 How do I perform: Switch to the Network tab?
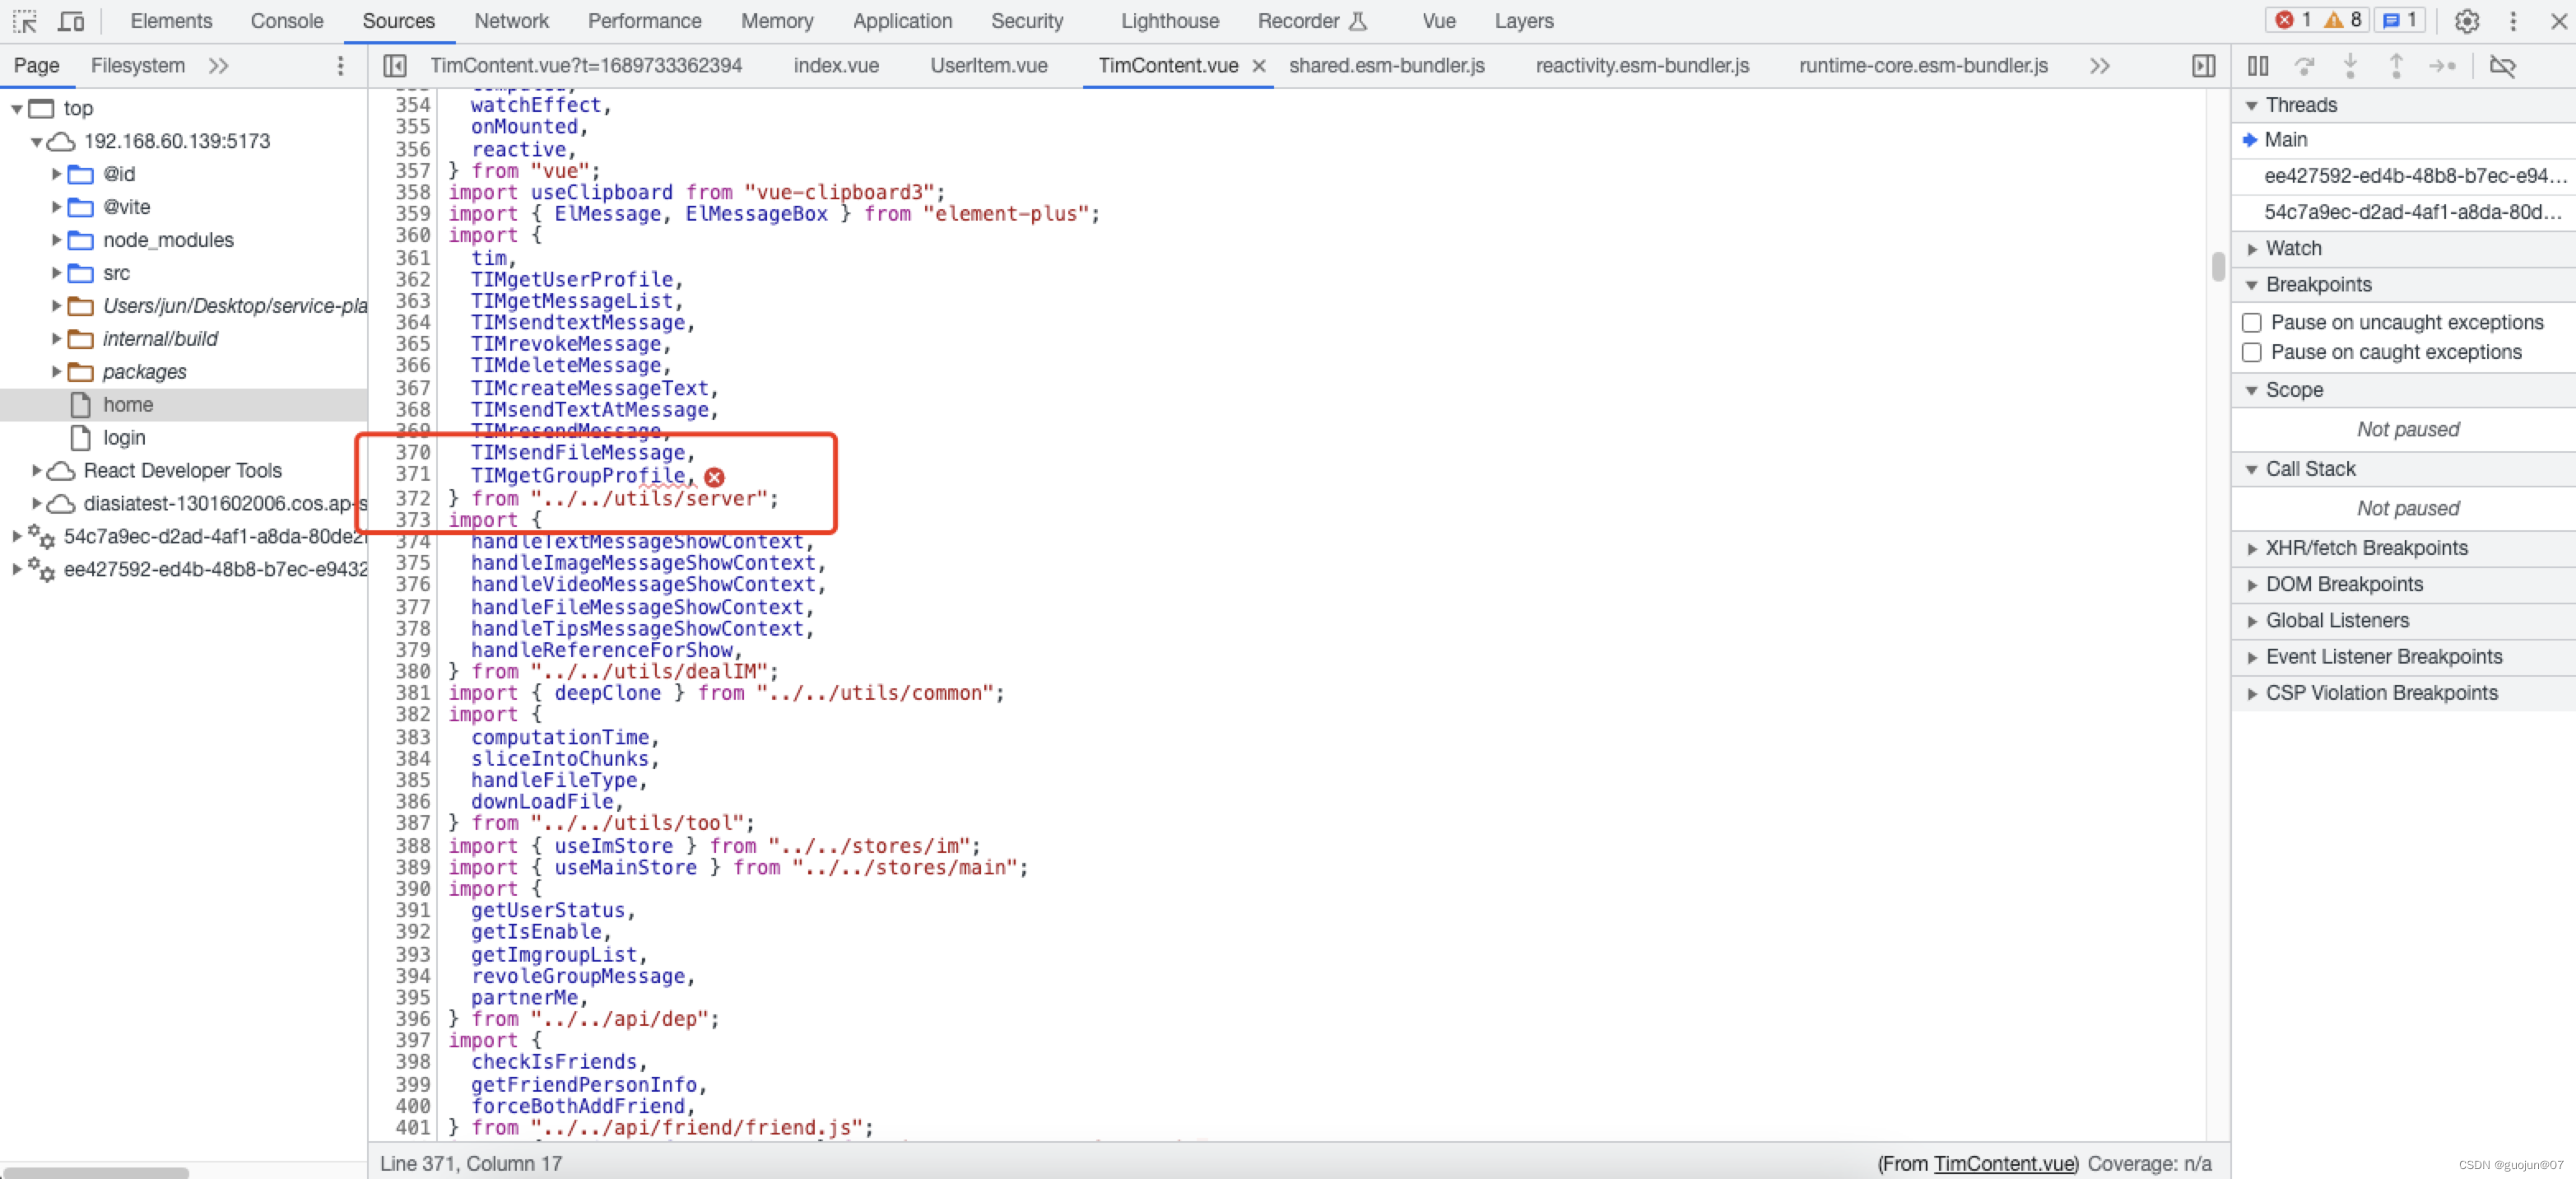[x=511, y=21]
